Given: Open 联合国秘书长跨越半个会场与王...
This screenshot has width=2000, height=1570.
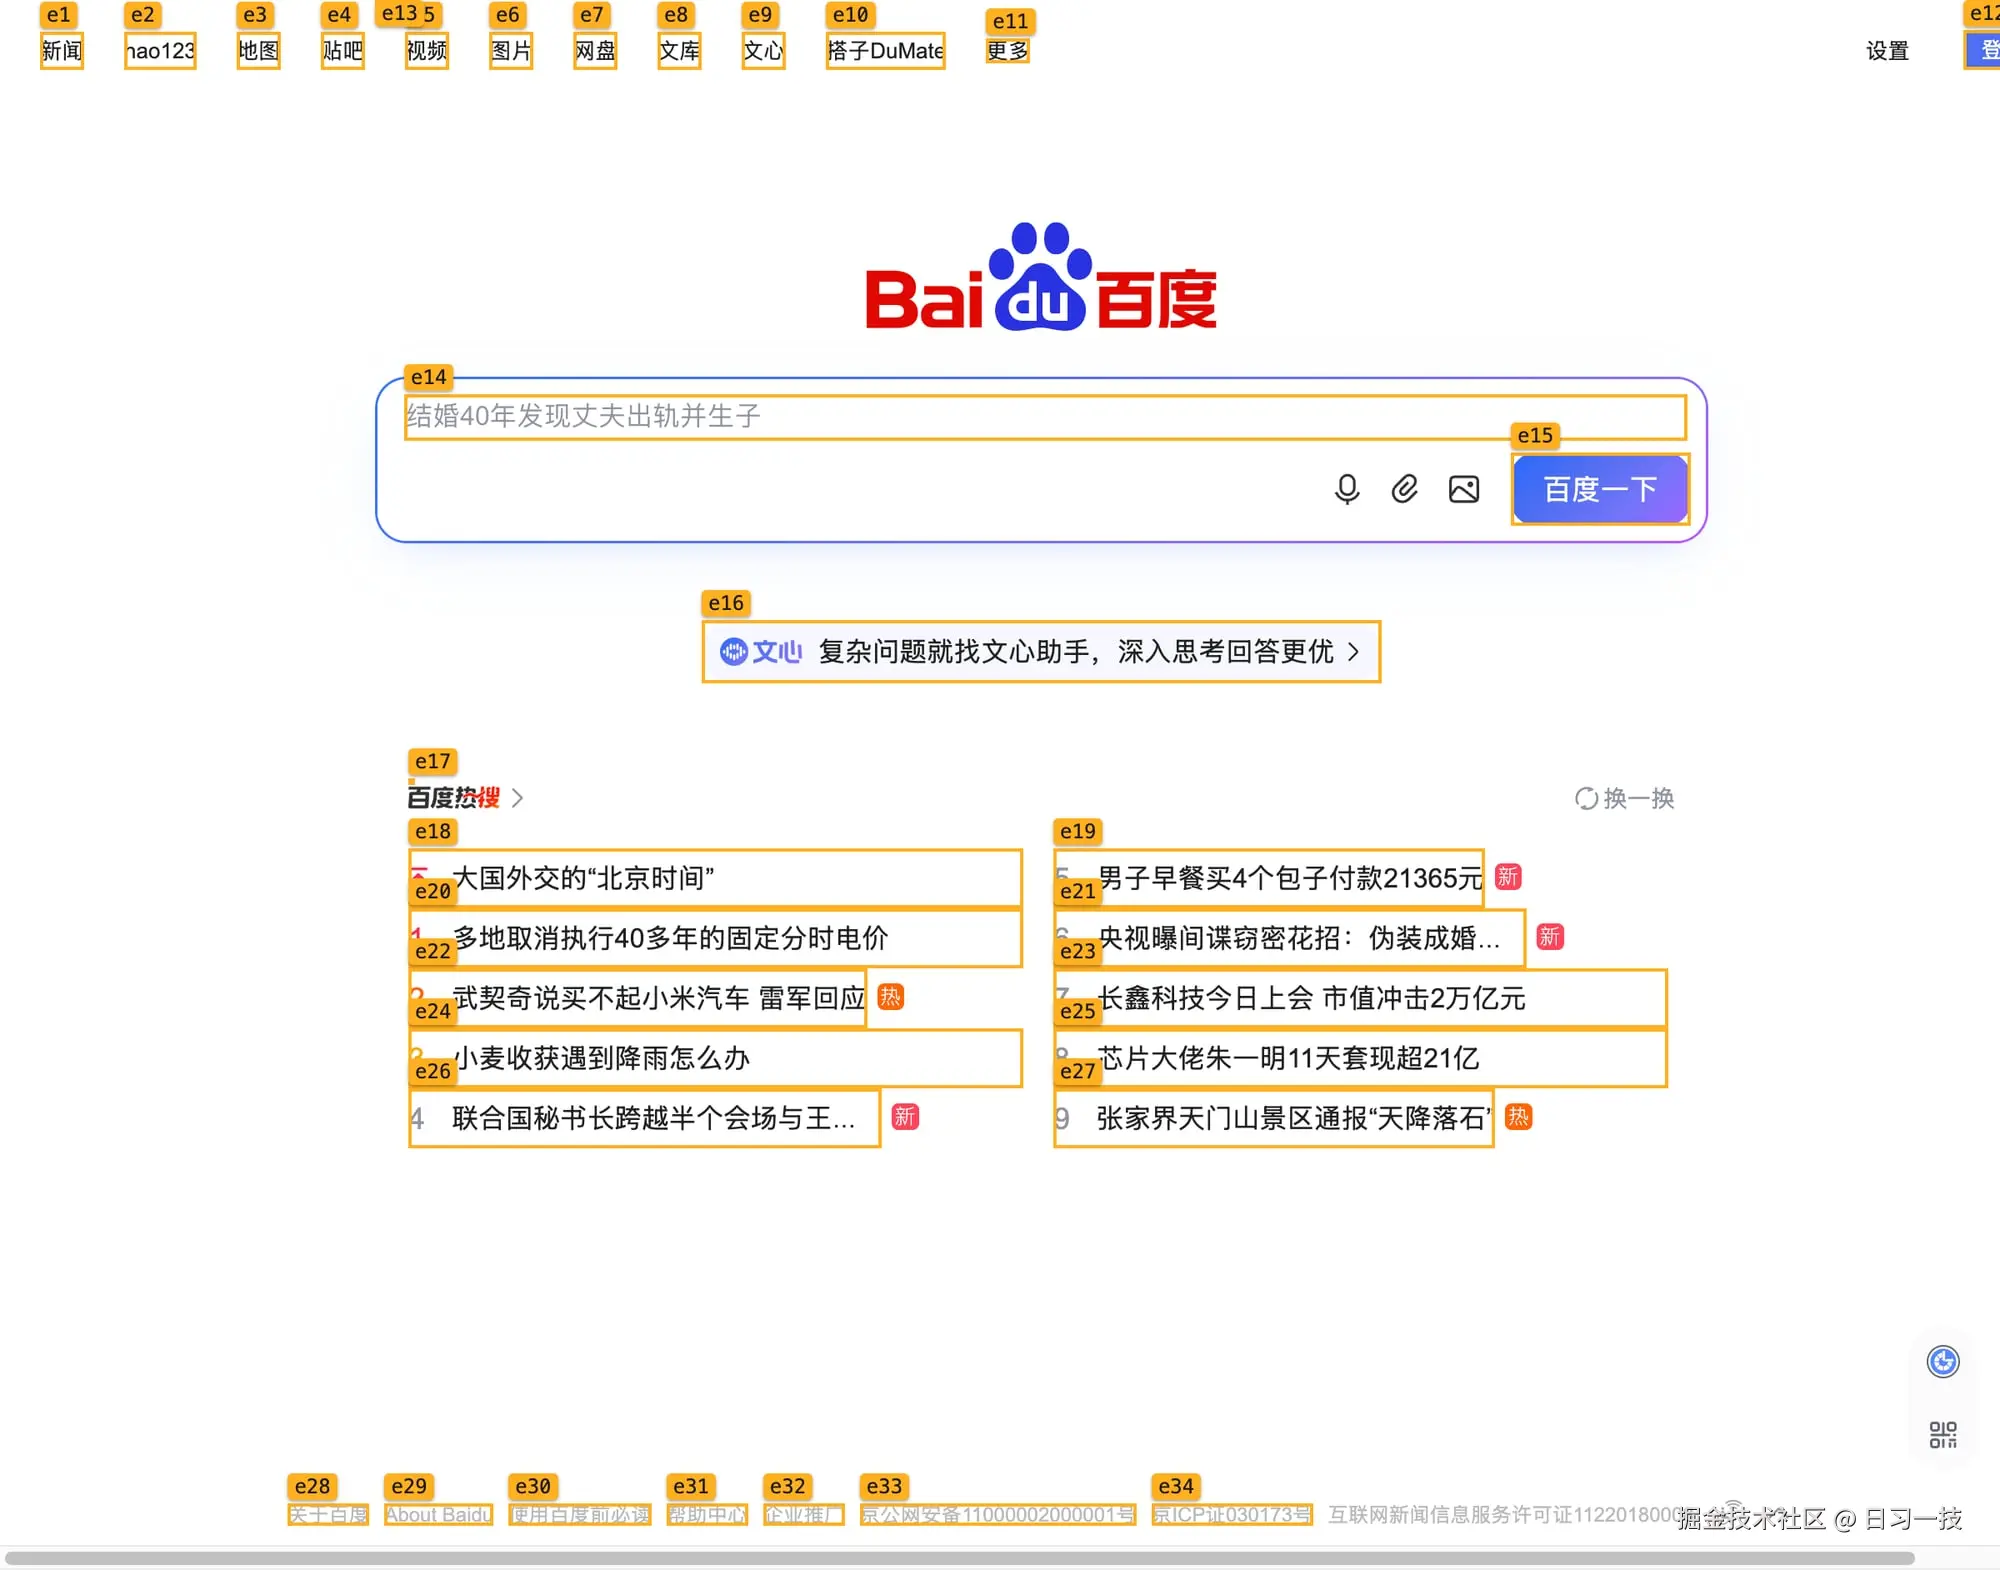Looking at the screenshot, I should coord(644,1118).
